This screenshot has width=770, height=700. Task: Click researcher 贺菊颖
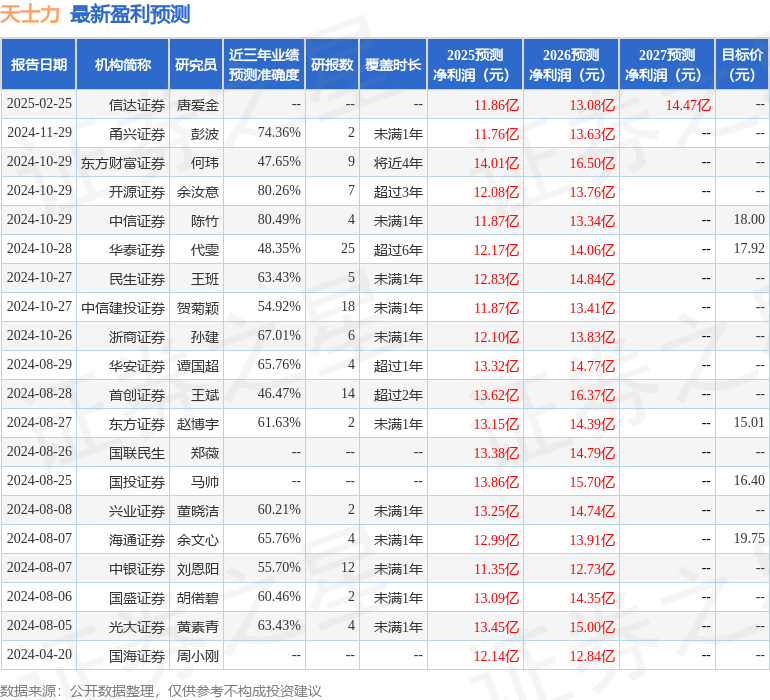[197, 308]
